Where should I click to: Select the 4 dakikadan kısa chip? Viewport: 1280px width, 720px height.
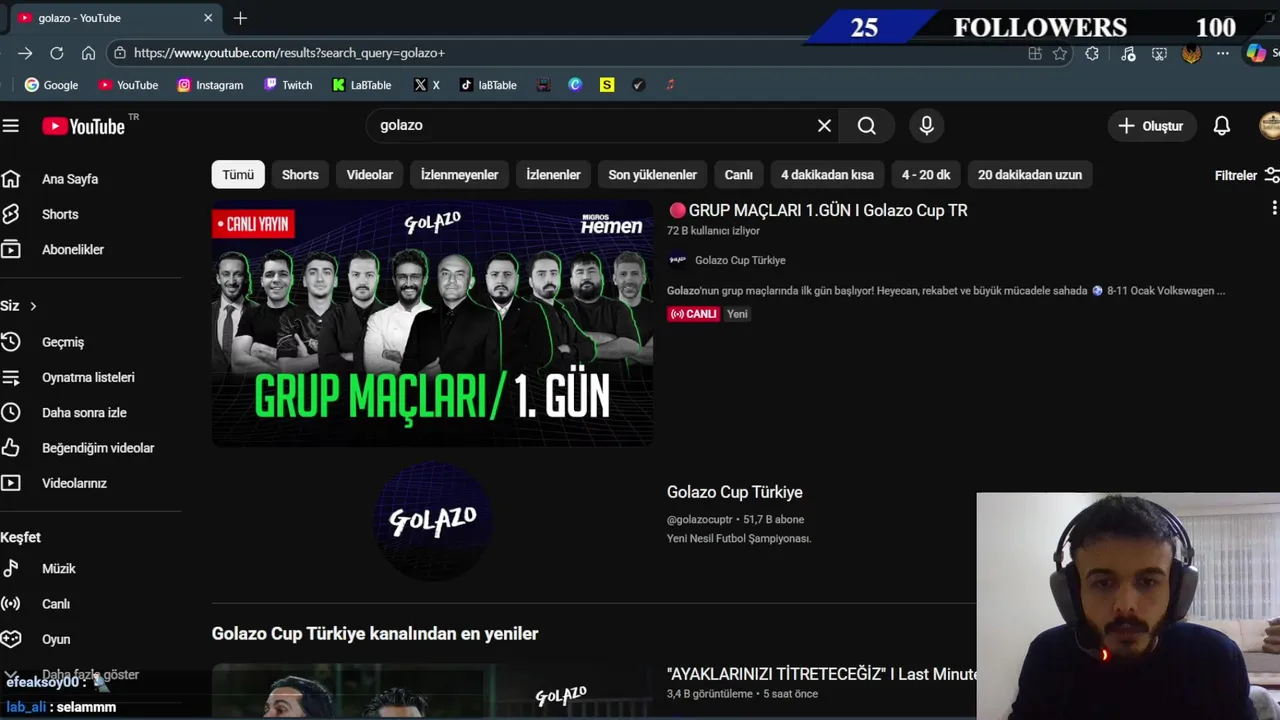click(x=827, y=175)
